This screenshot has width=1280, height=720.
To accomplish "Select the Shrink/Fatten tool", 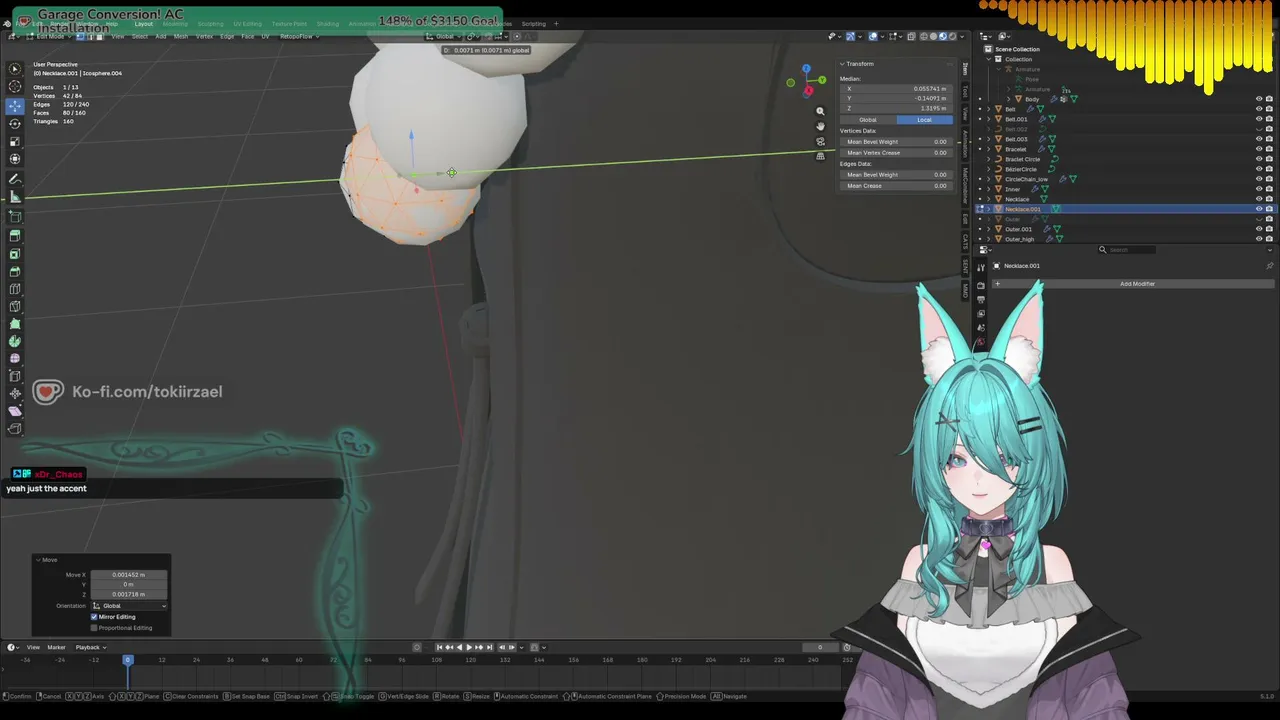I will 15,394.
